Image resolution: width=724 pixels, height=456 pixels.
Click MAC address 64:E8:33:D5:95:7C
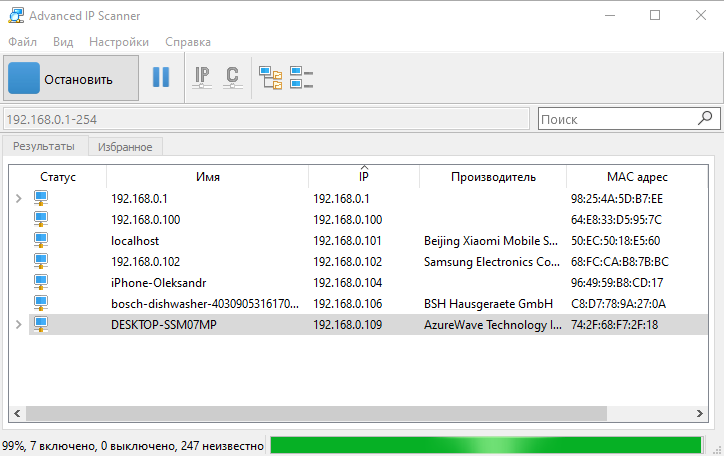[616, 219]
